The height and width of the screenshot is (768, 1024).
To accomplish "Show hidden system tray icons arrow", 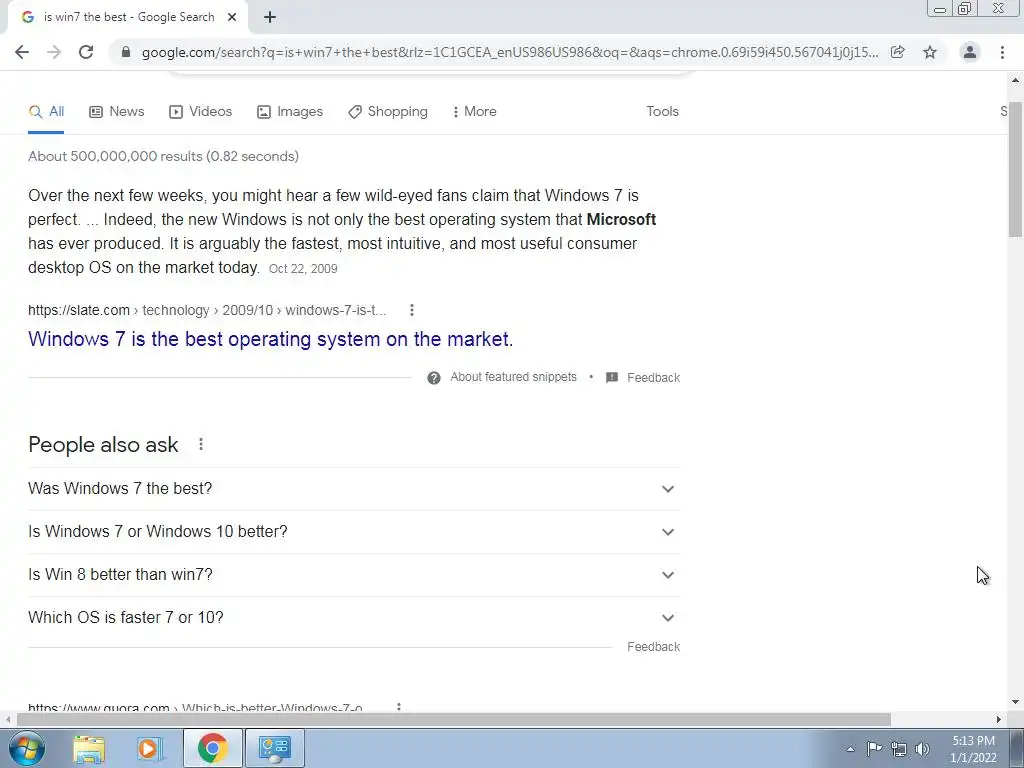I will (x=850, y=749).
